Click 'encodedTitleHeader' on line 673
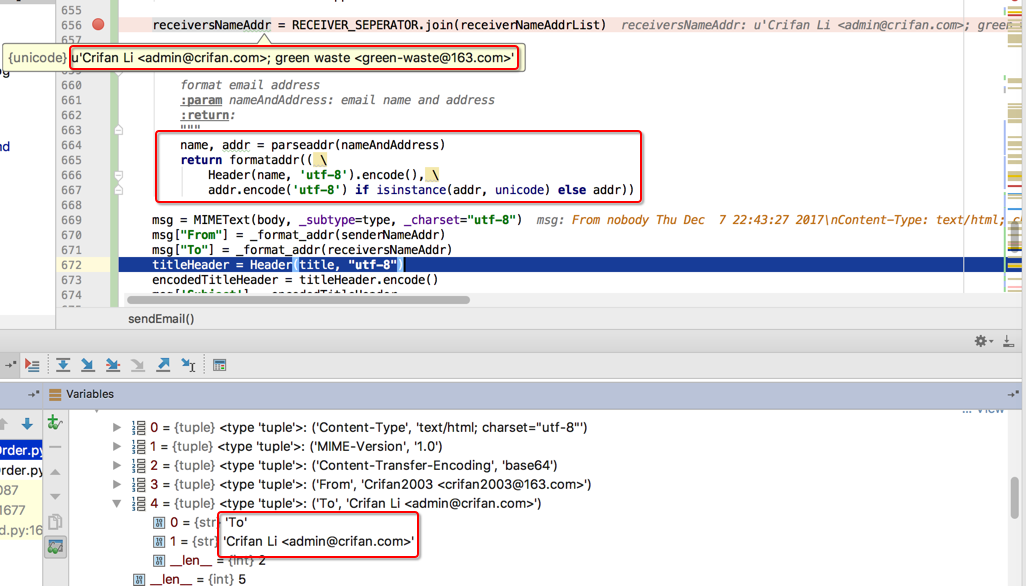1026x586 pixels. click(215, 279)
